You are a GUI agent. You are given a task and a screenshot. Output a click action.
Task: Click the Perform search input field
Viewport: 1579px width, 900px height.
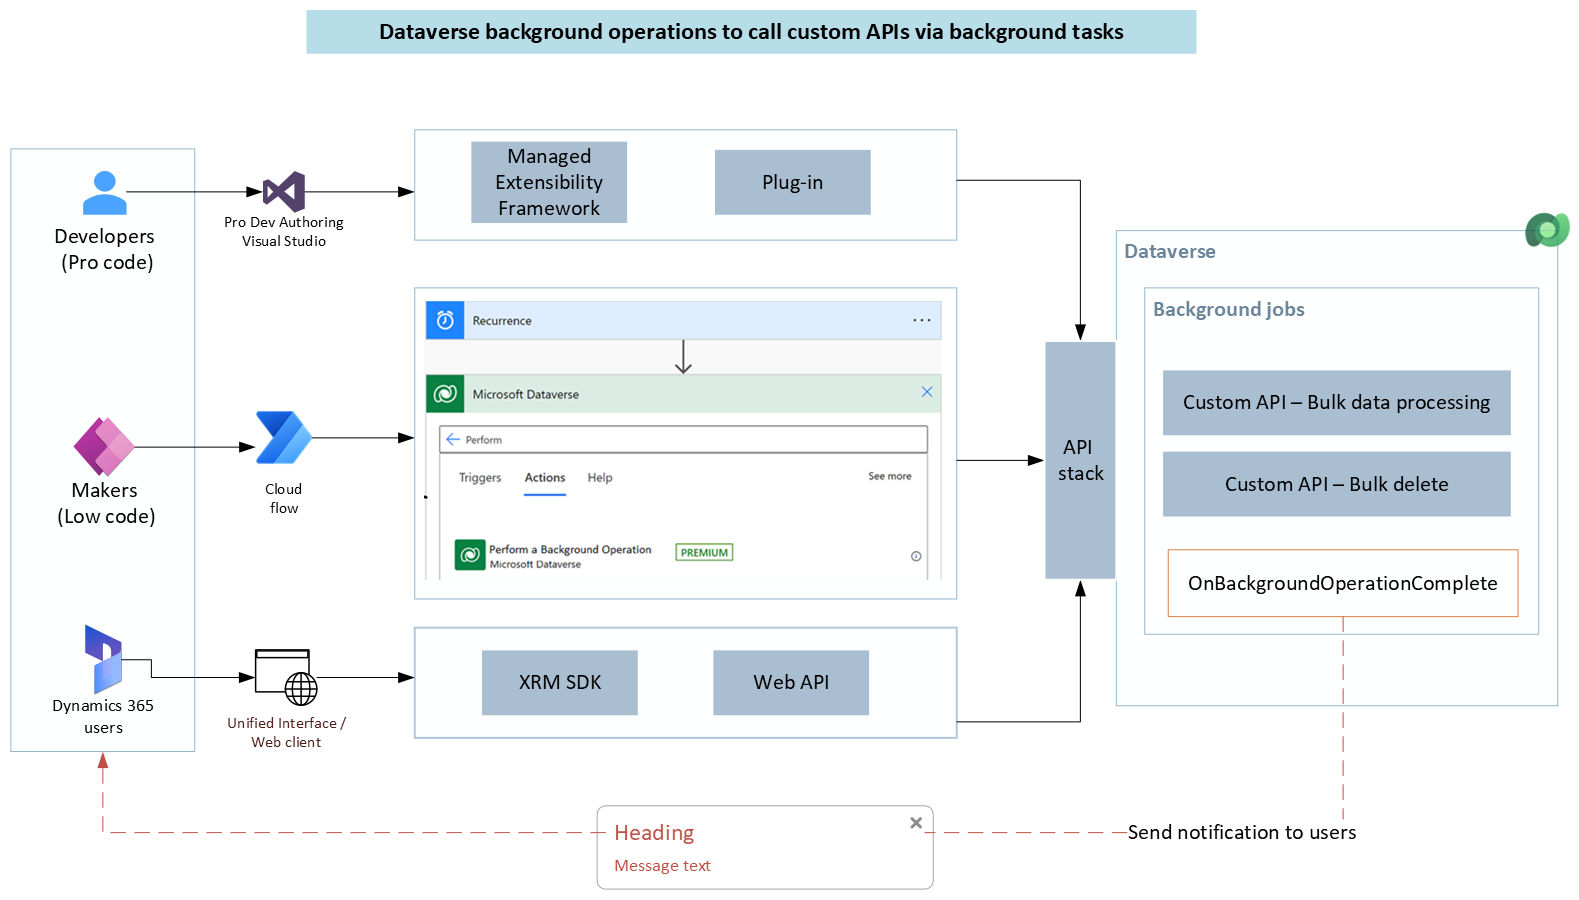click(684, 439)
